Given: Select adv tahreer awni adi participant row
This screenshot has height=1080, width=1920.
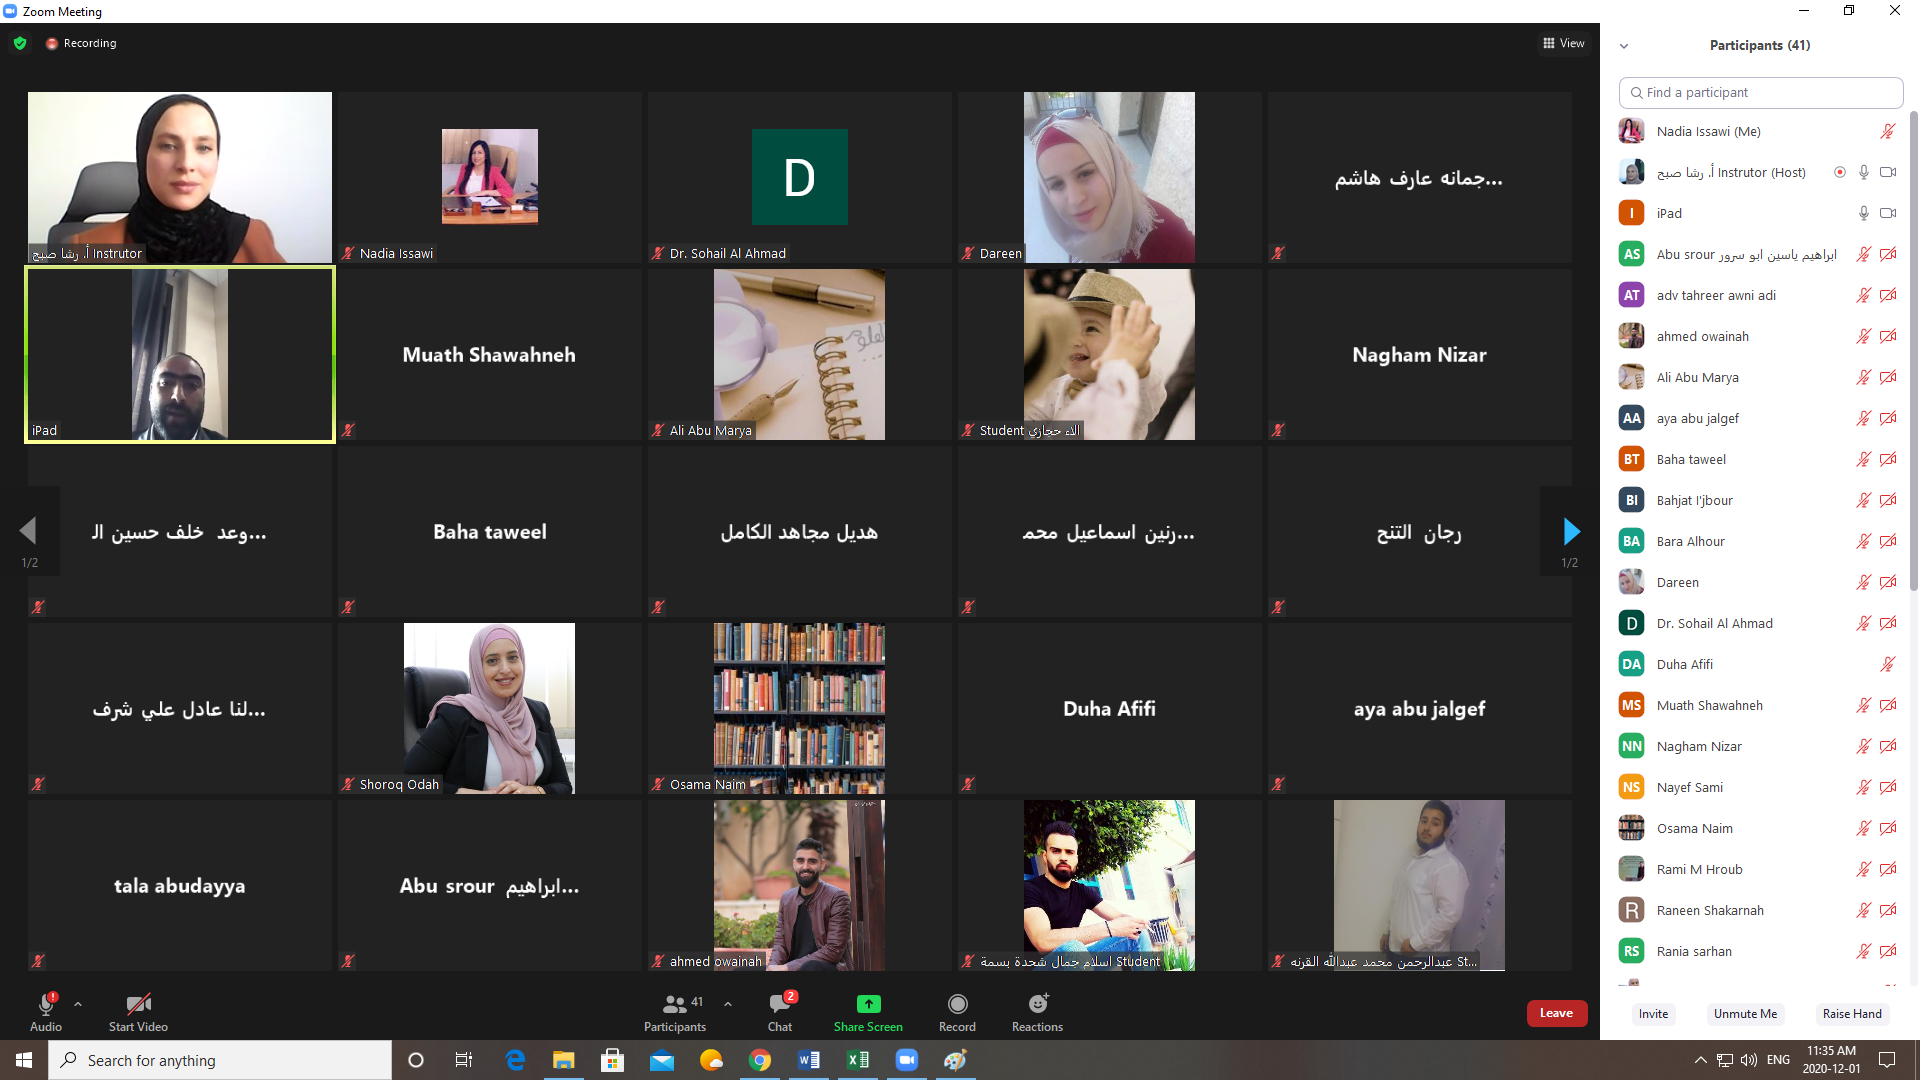Looking at the screenshot, I should (x=1760, y=295).
